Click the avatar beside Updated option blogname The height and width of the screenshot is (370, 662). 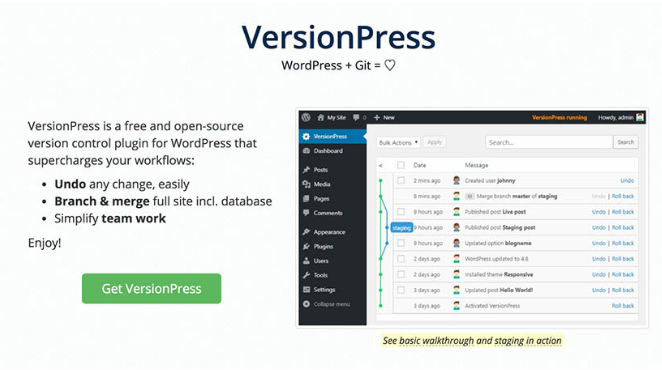coord(456,243)
